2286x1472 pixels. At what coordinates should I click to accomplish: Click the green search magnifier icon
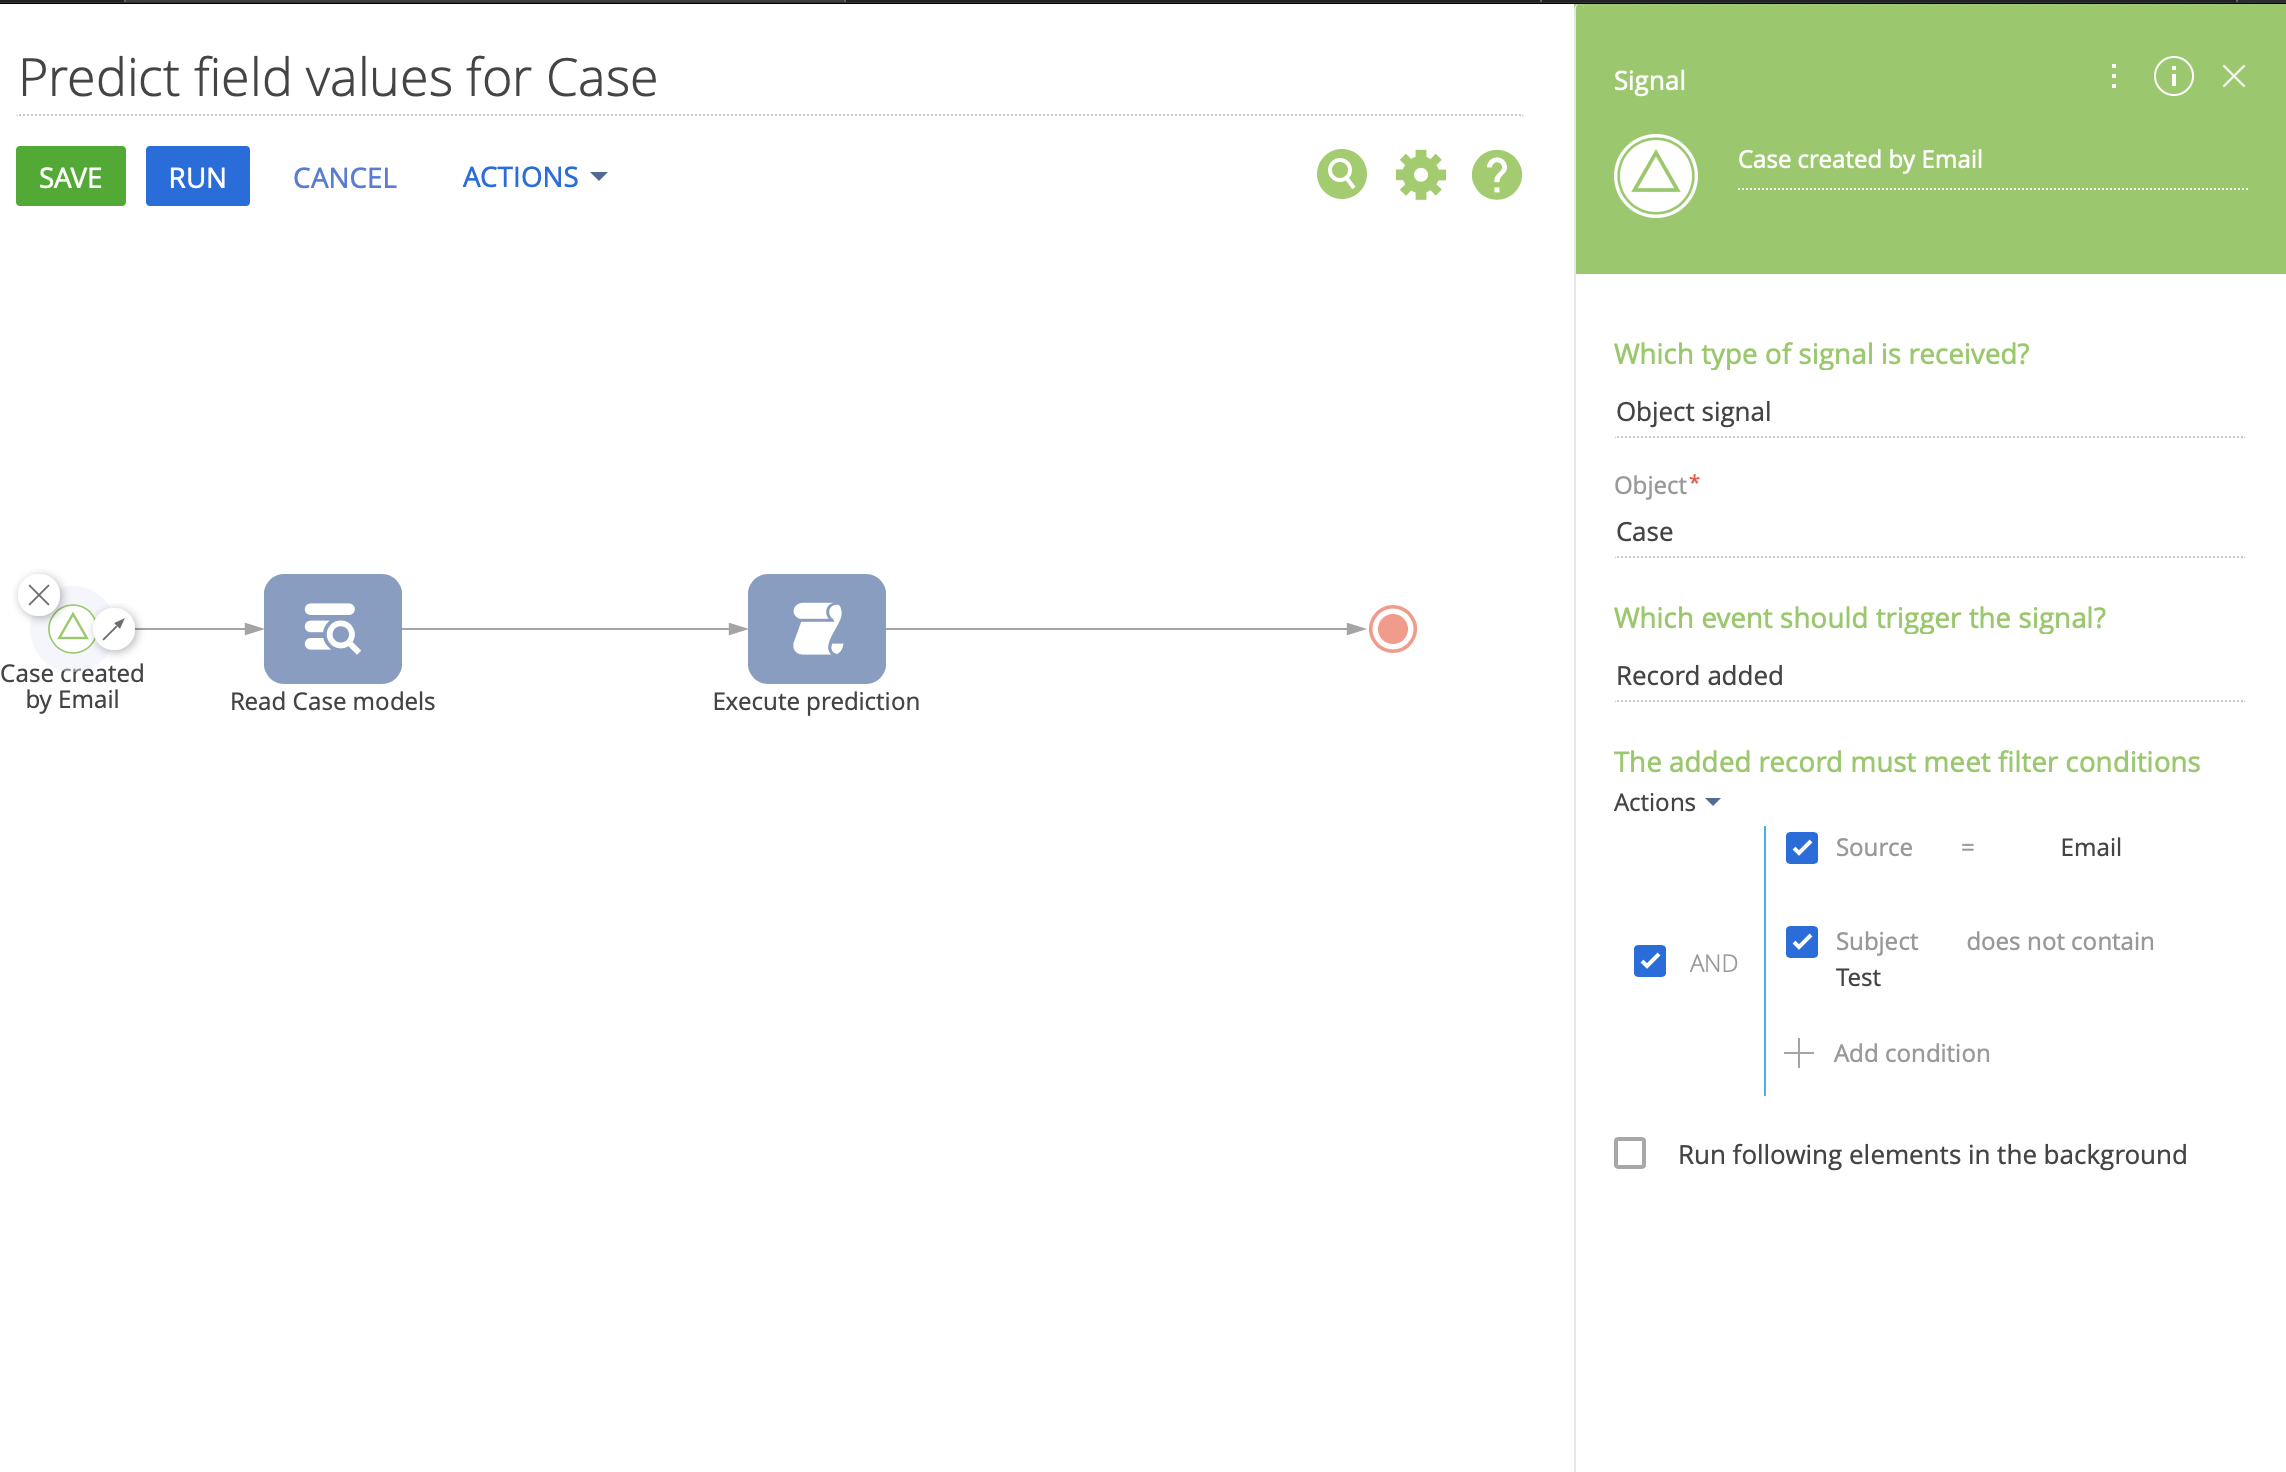click(1341, 175)
